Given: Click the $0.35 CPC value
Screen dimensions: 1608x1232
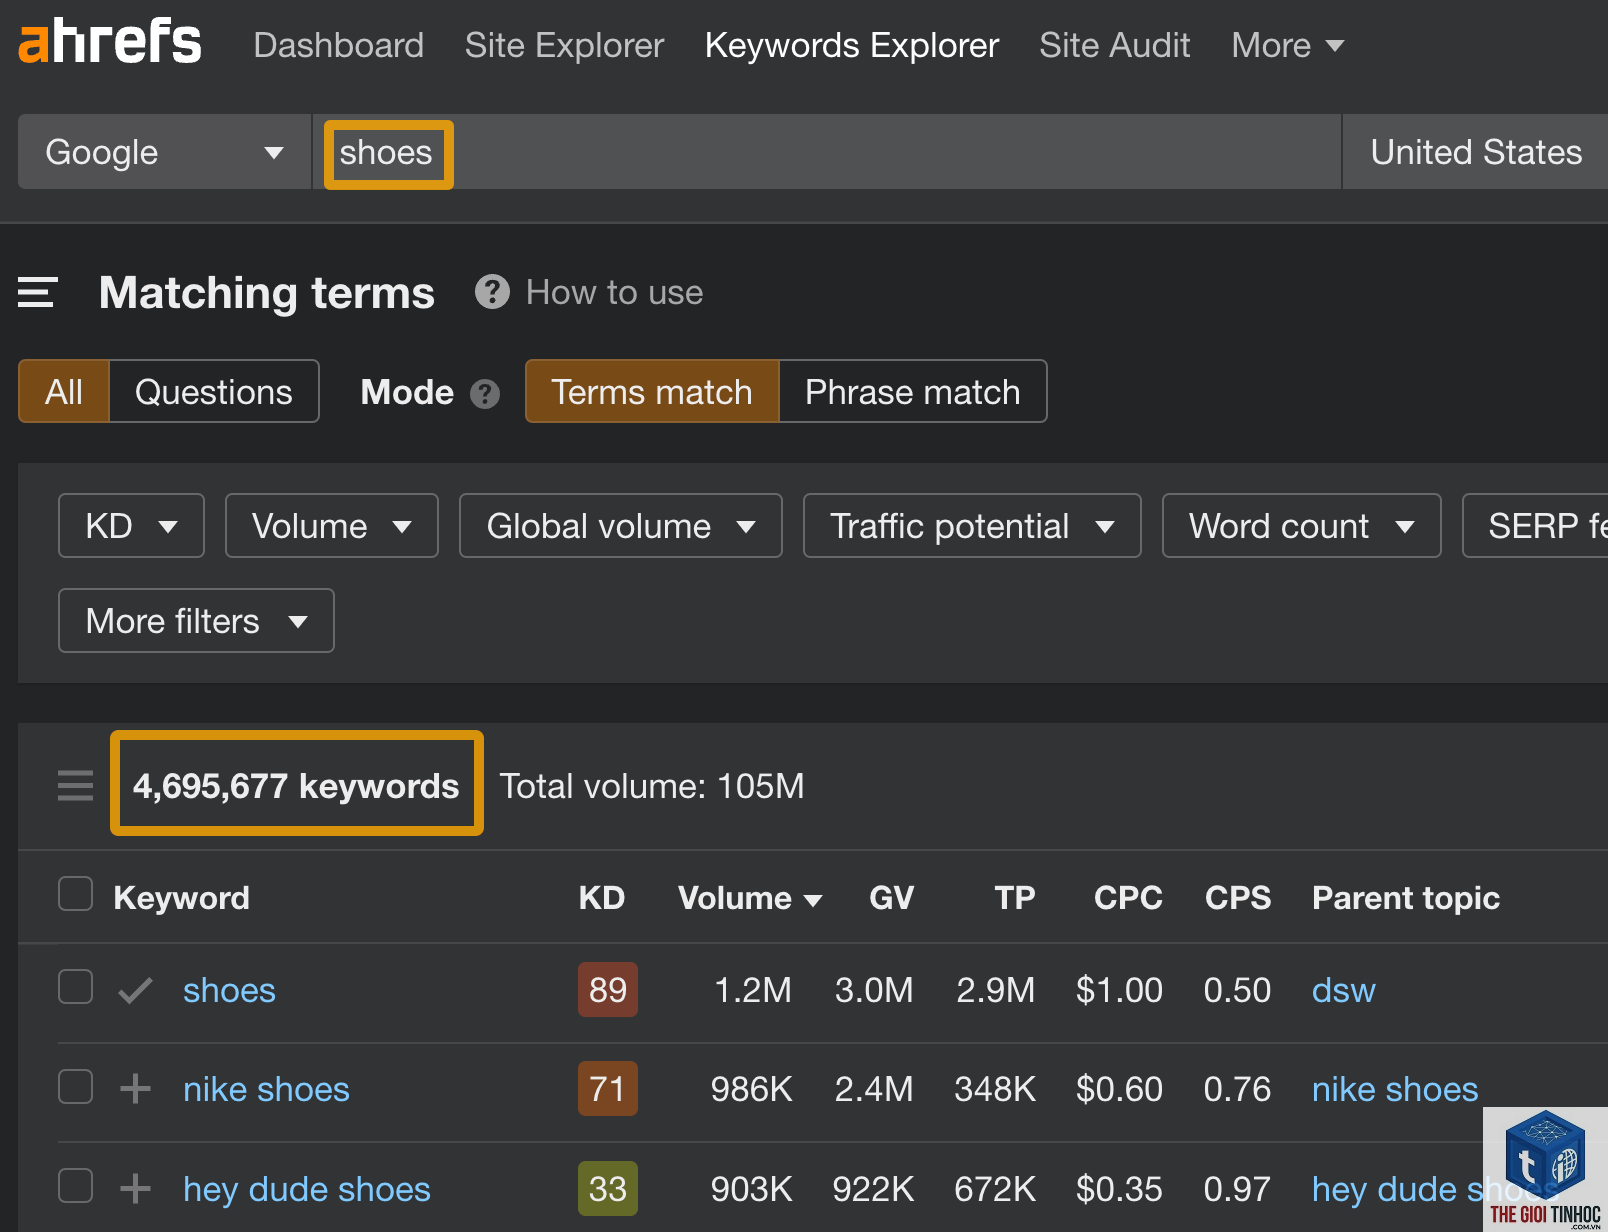Looking at the screenshot, I should tap(1119, 1189).
